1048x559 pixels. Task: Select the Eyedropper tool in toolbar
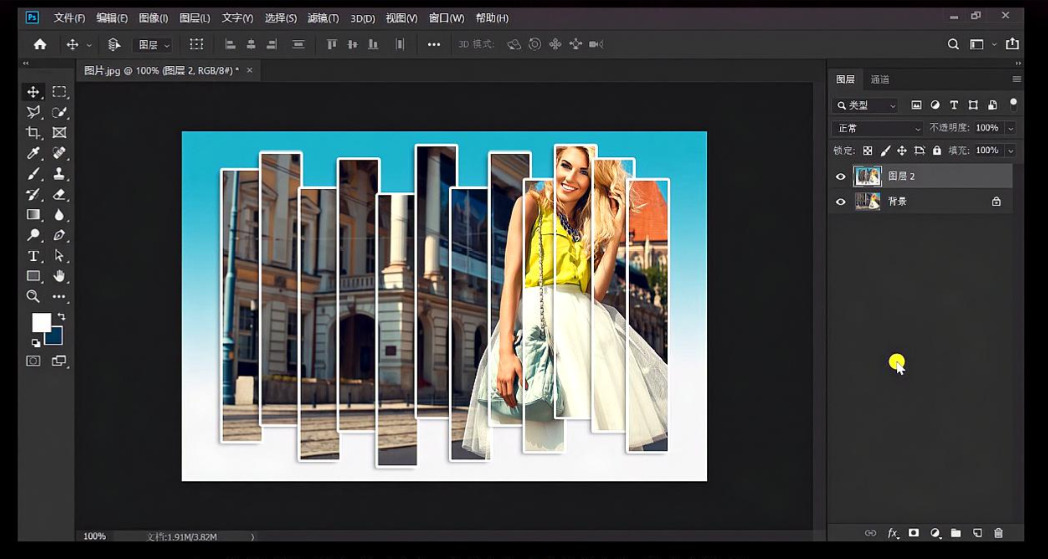[33, 153]
